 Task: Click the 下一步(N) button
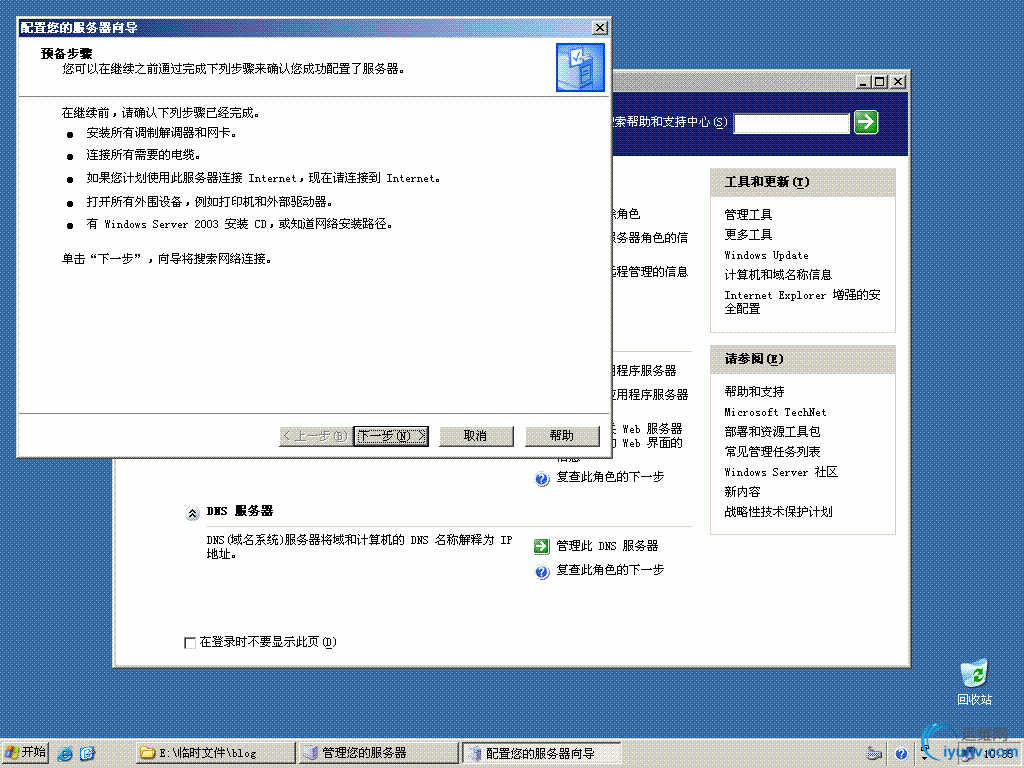391,436
